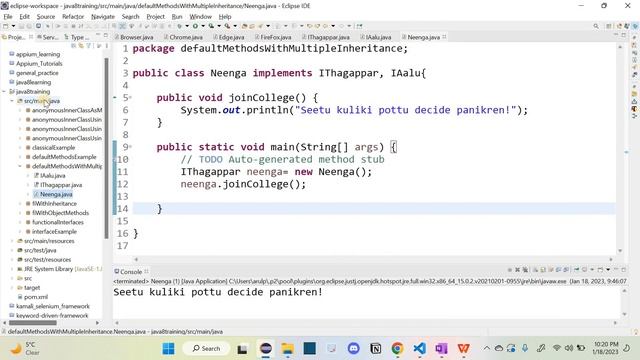Click the Project Explorer vertical scrollbar

[x=107, y=147]
